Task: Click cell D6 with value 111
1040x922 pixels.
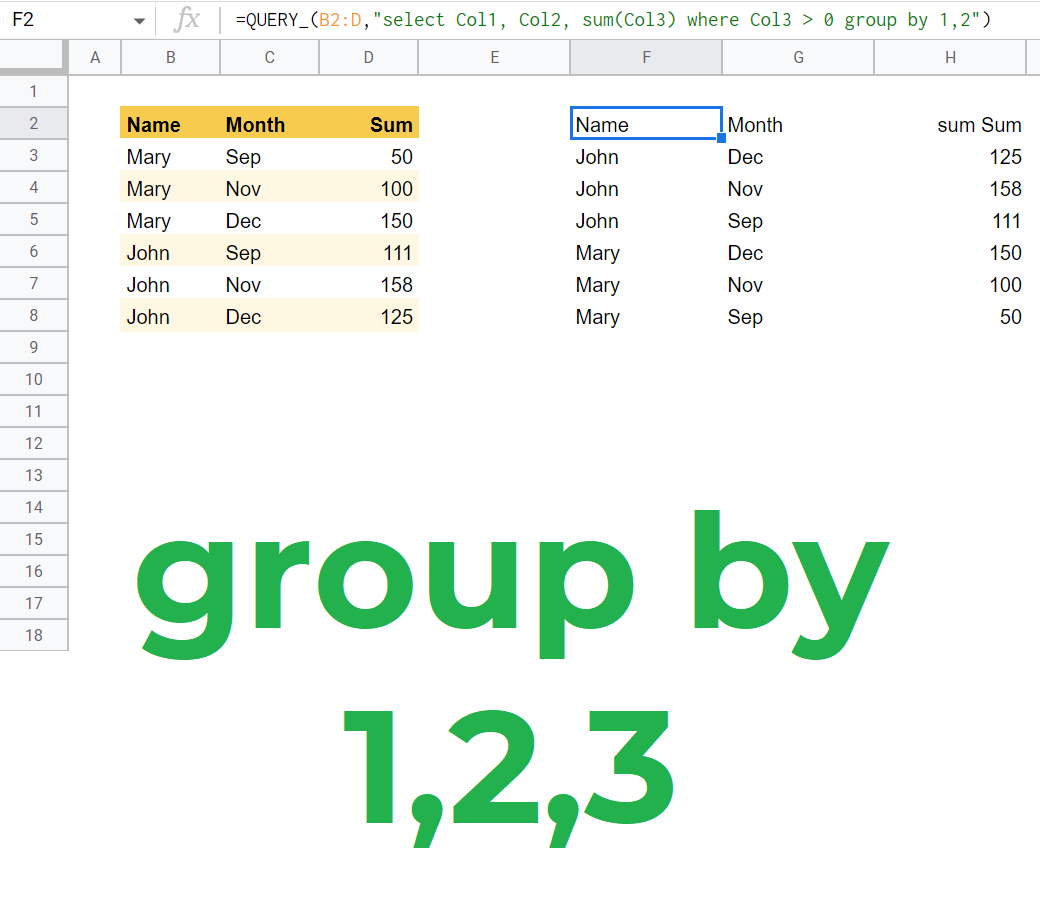Action: [369, 252]
